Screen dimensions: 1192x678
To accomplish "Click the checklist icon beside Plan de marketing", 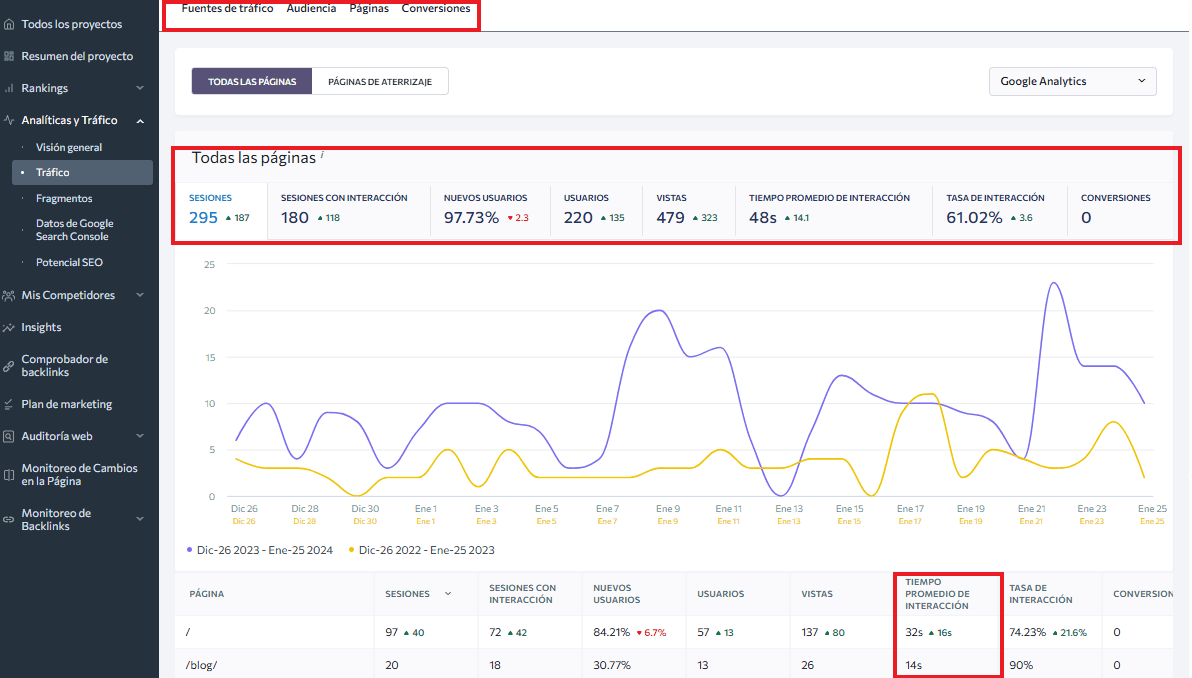I will point(9,404).
